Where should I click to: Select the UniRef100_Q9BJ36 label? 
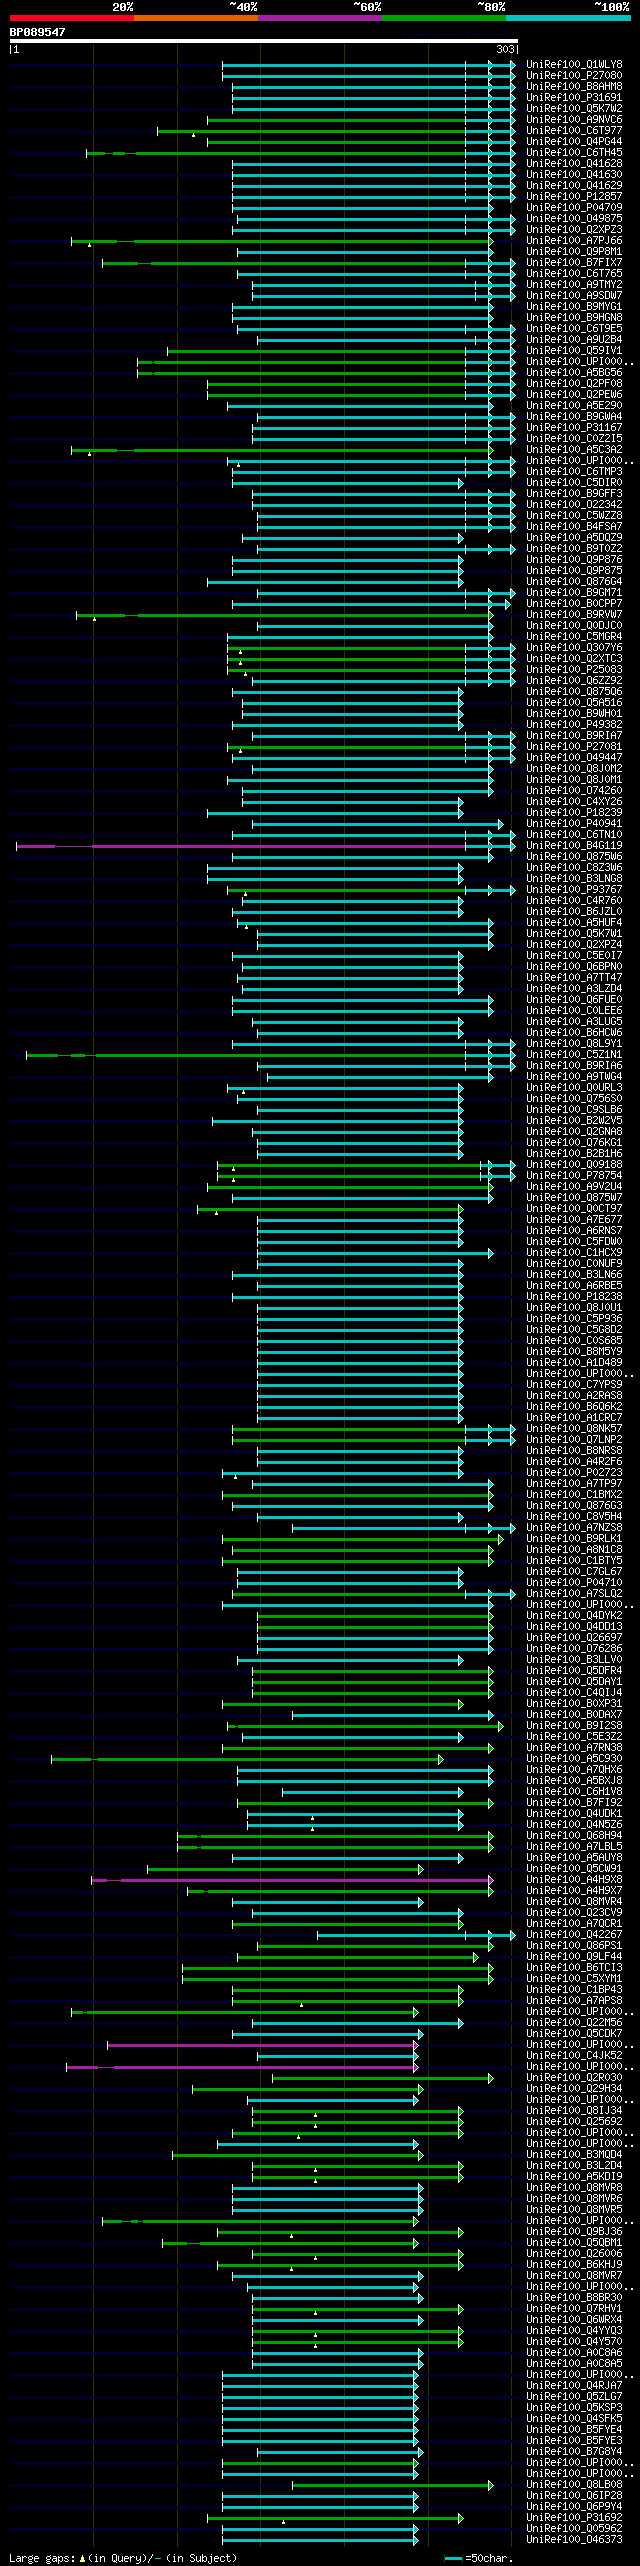(x=574, y=2231)
